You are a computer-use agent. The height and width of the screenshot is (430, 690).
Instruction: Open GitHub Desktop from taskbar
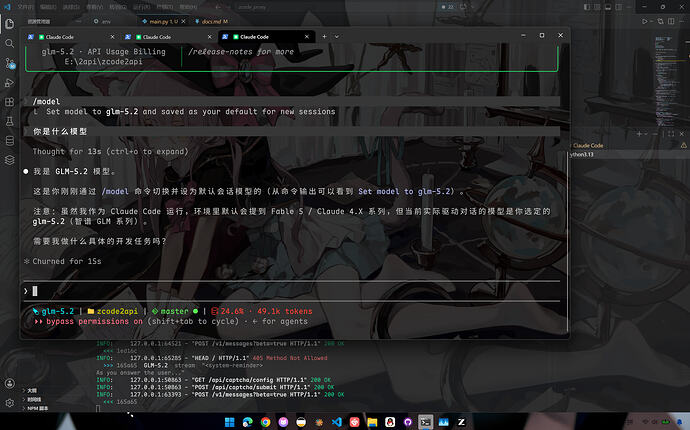408,422
